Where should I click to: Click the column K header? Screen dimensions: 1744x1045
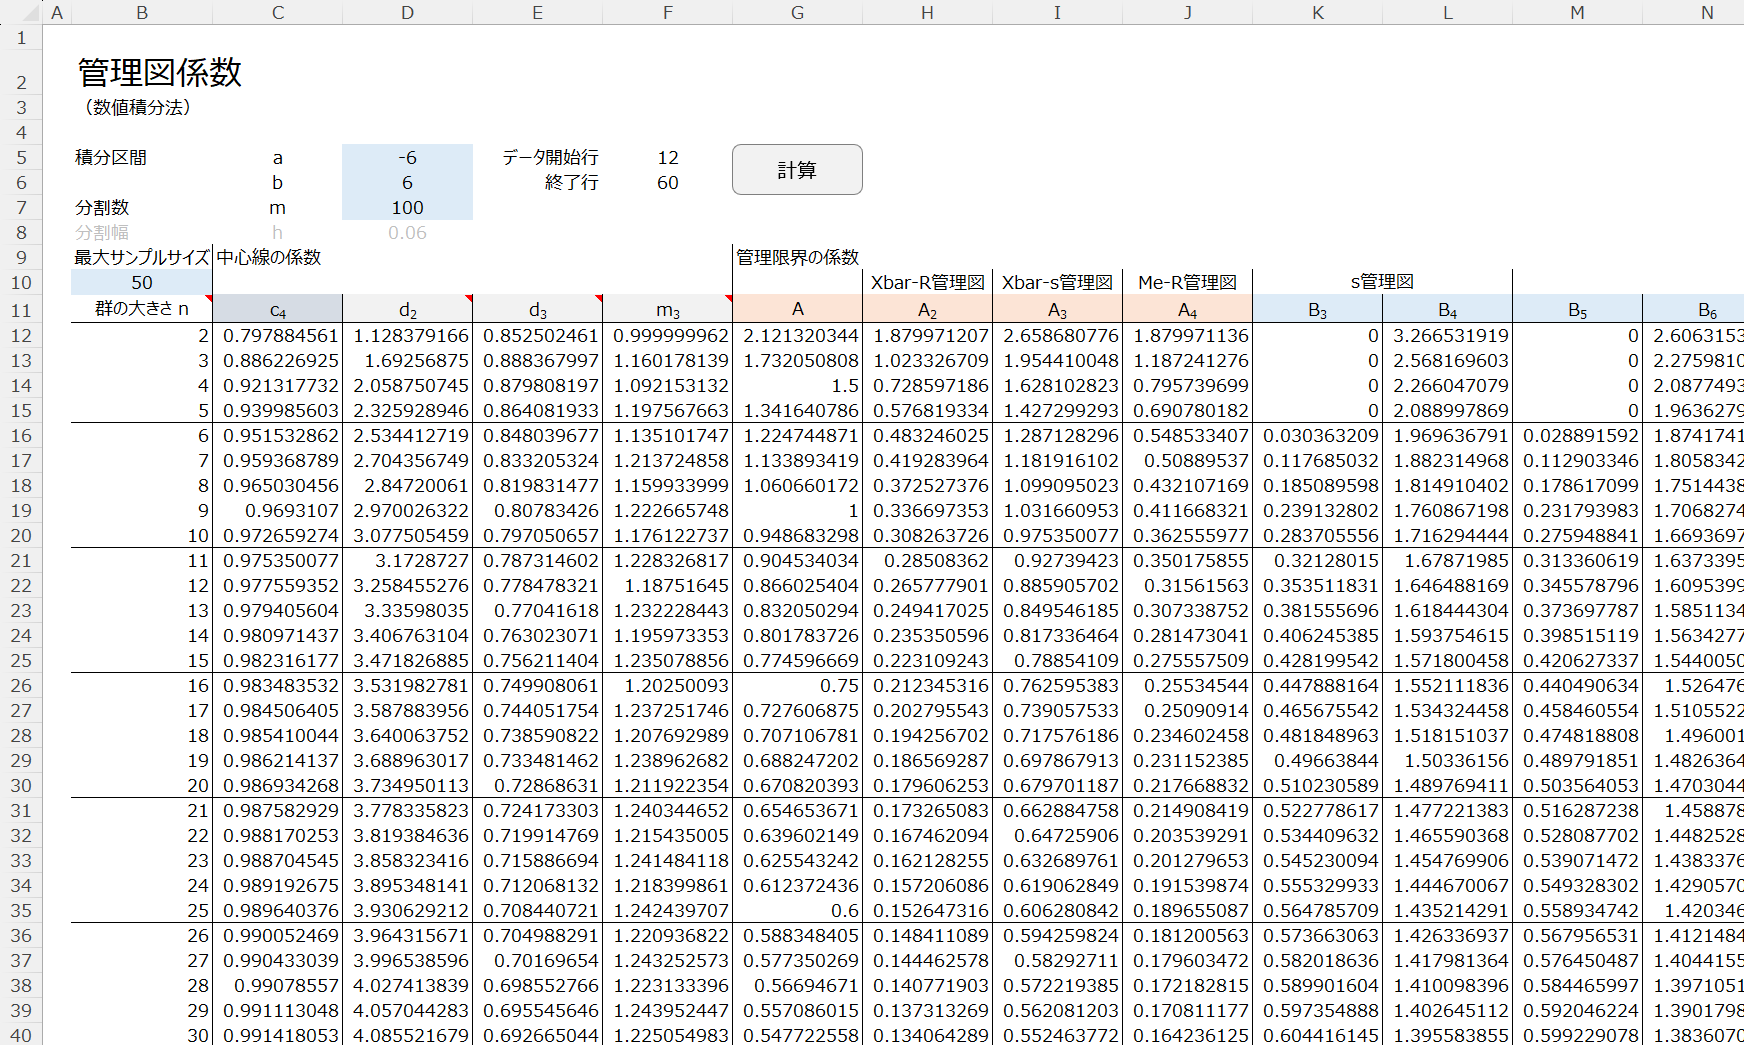pyautogui.click(x=1317, y=12)
